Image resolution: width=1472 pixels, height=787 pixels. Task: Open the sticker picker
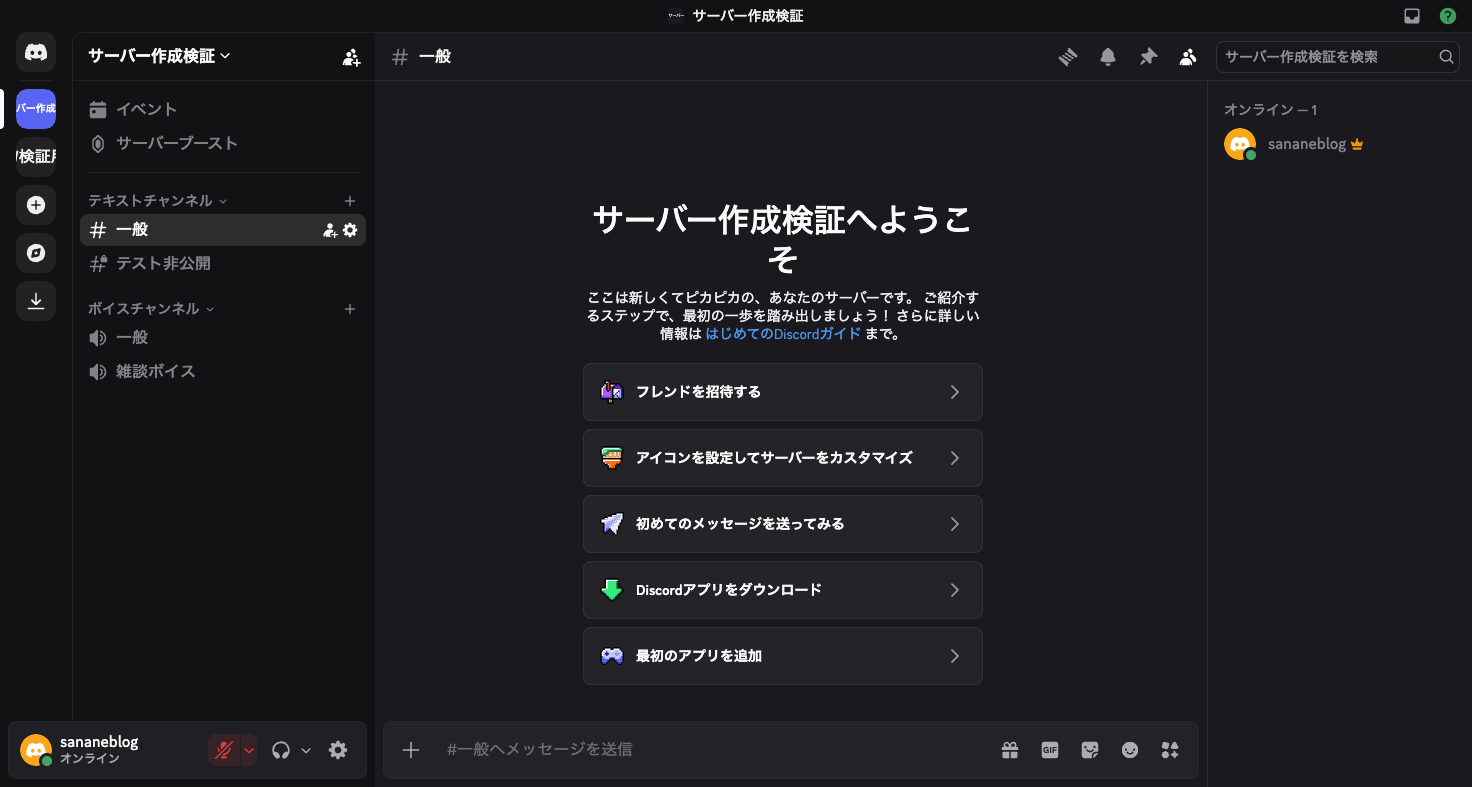(x=1090, y=750)
